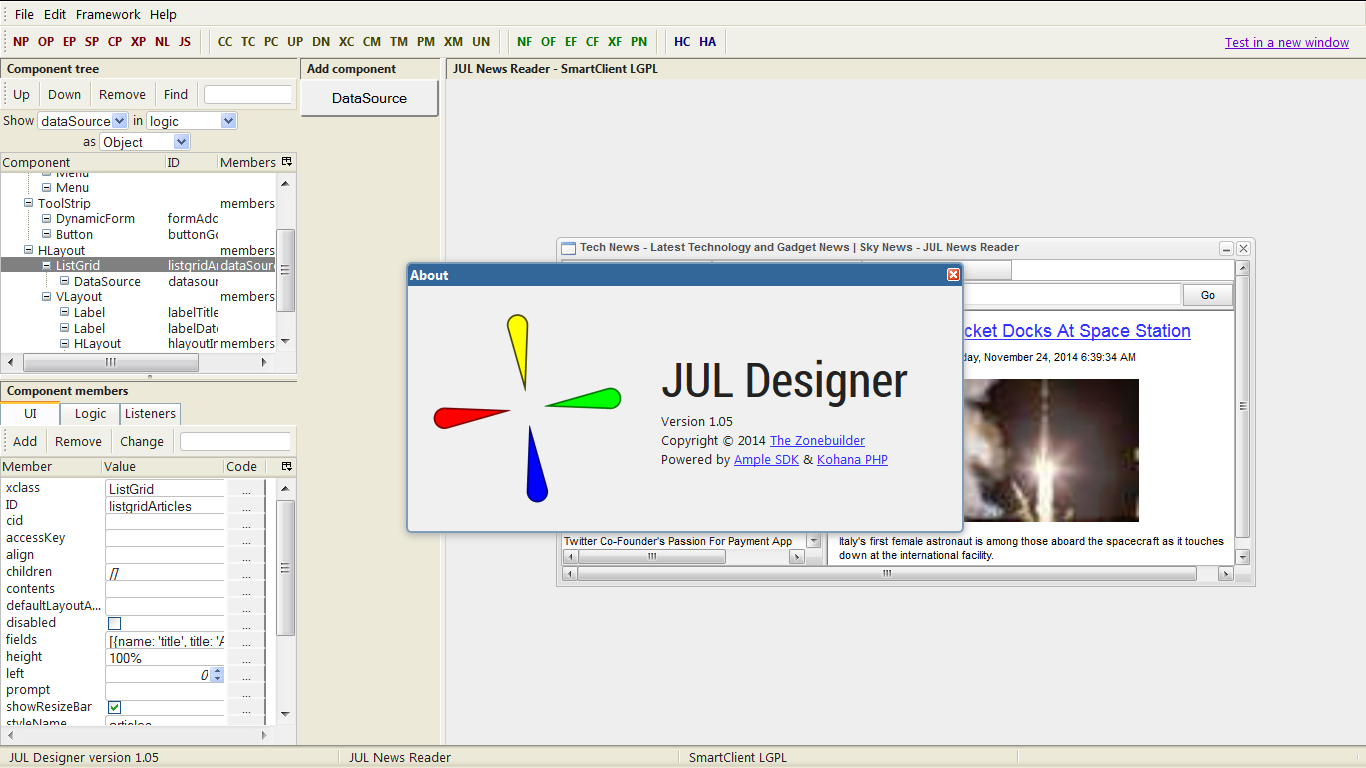Add a DataSource component
The height and width of the screenshot is (768, 1366).
(370, 98)
